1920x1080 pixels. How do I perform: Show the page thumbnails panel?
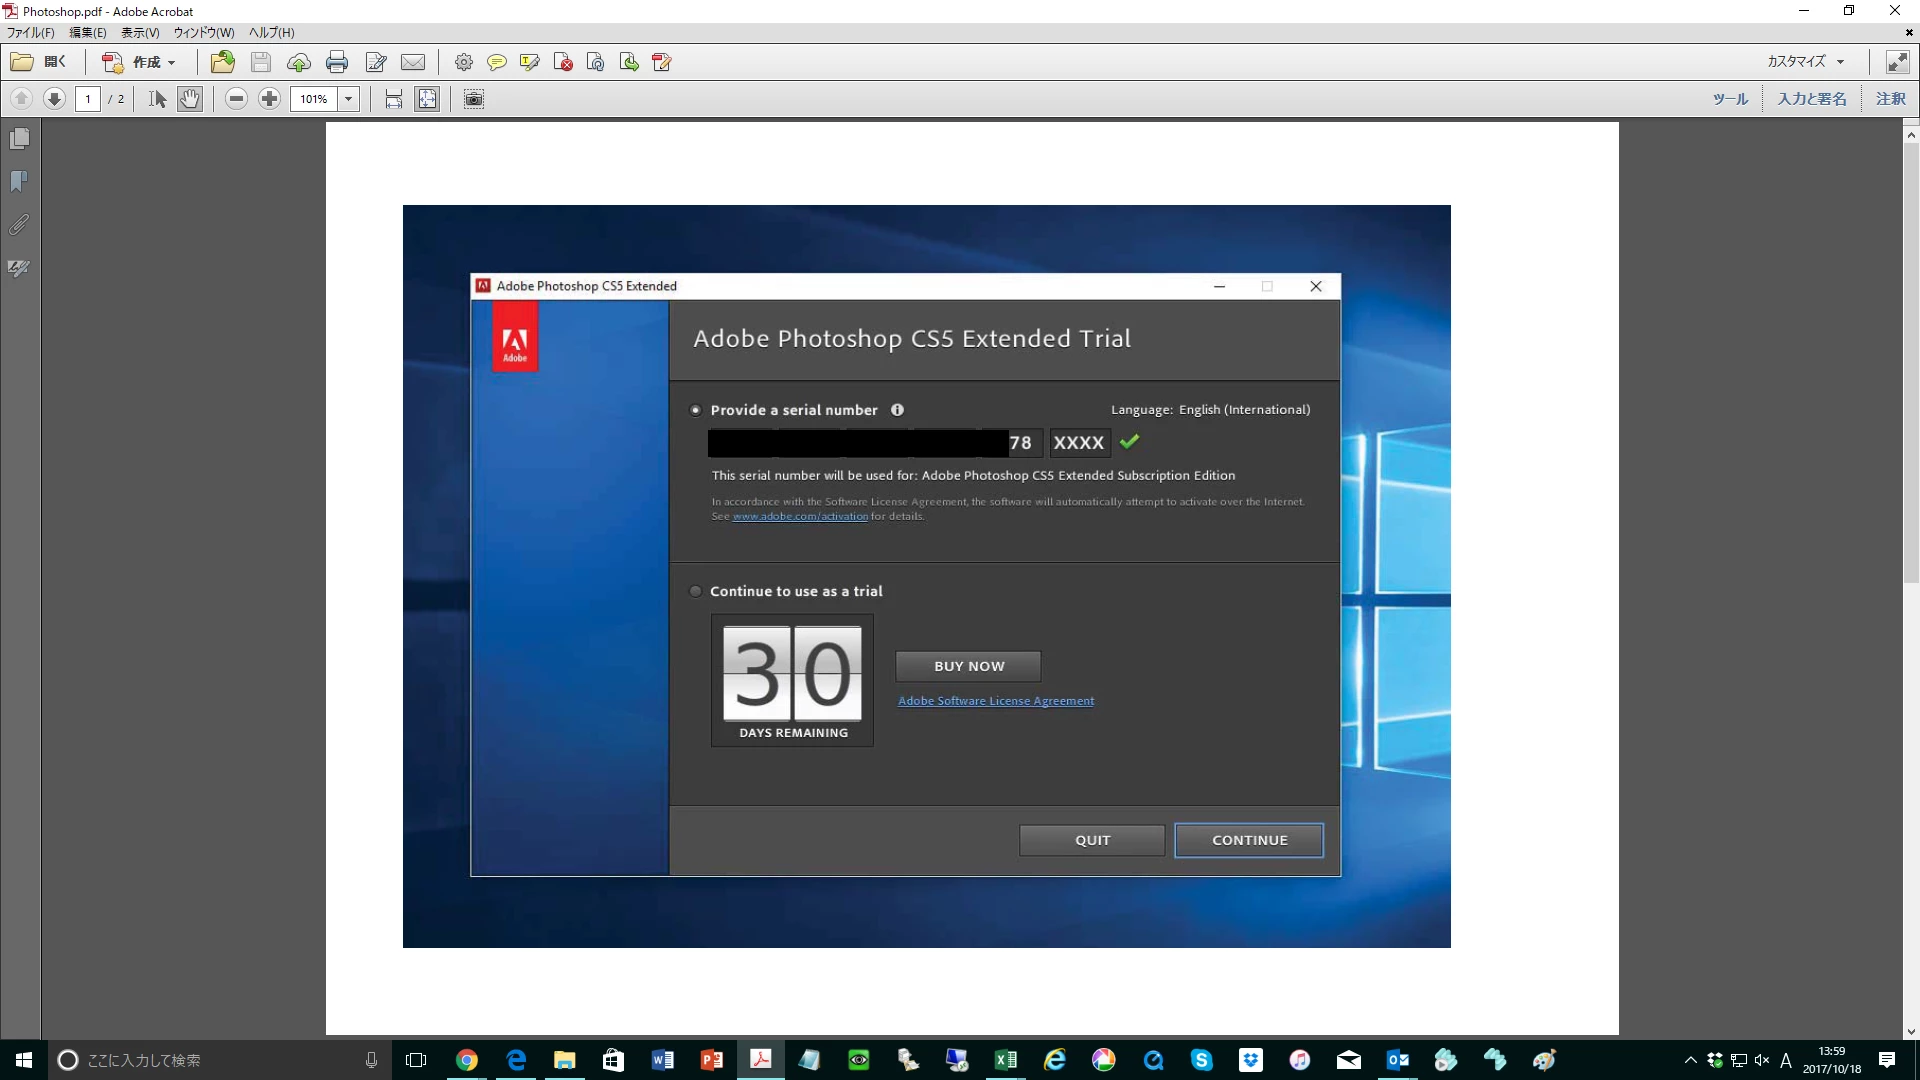point(19,139)
